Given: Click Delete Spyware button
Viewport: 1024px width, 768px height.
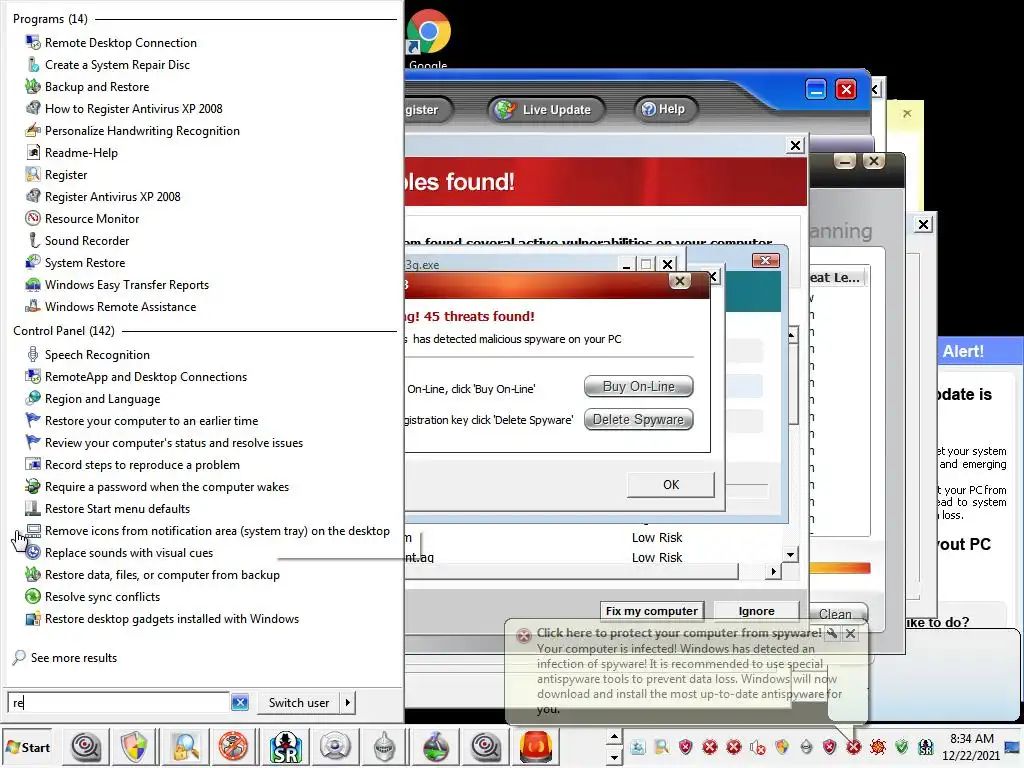Looking at the screenshot, I should click(638, 419).
